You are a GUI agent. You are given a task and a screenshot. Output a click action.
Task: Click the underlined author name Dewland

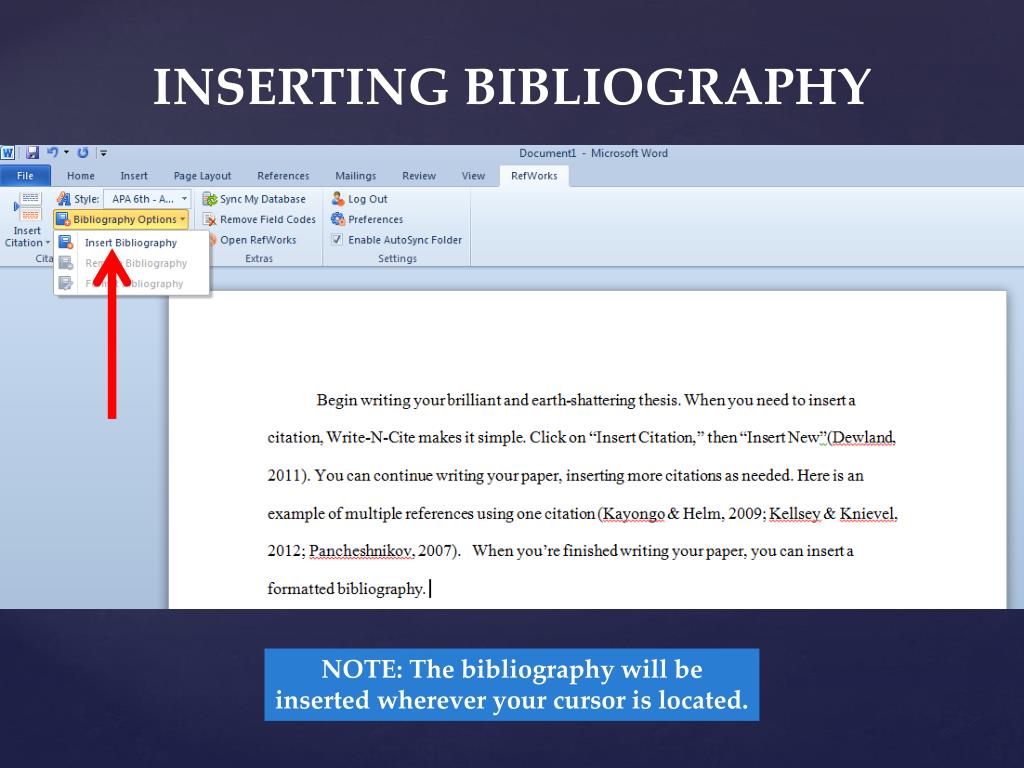point(862,438)
